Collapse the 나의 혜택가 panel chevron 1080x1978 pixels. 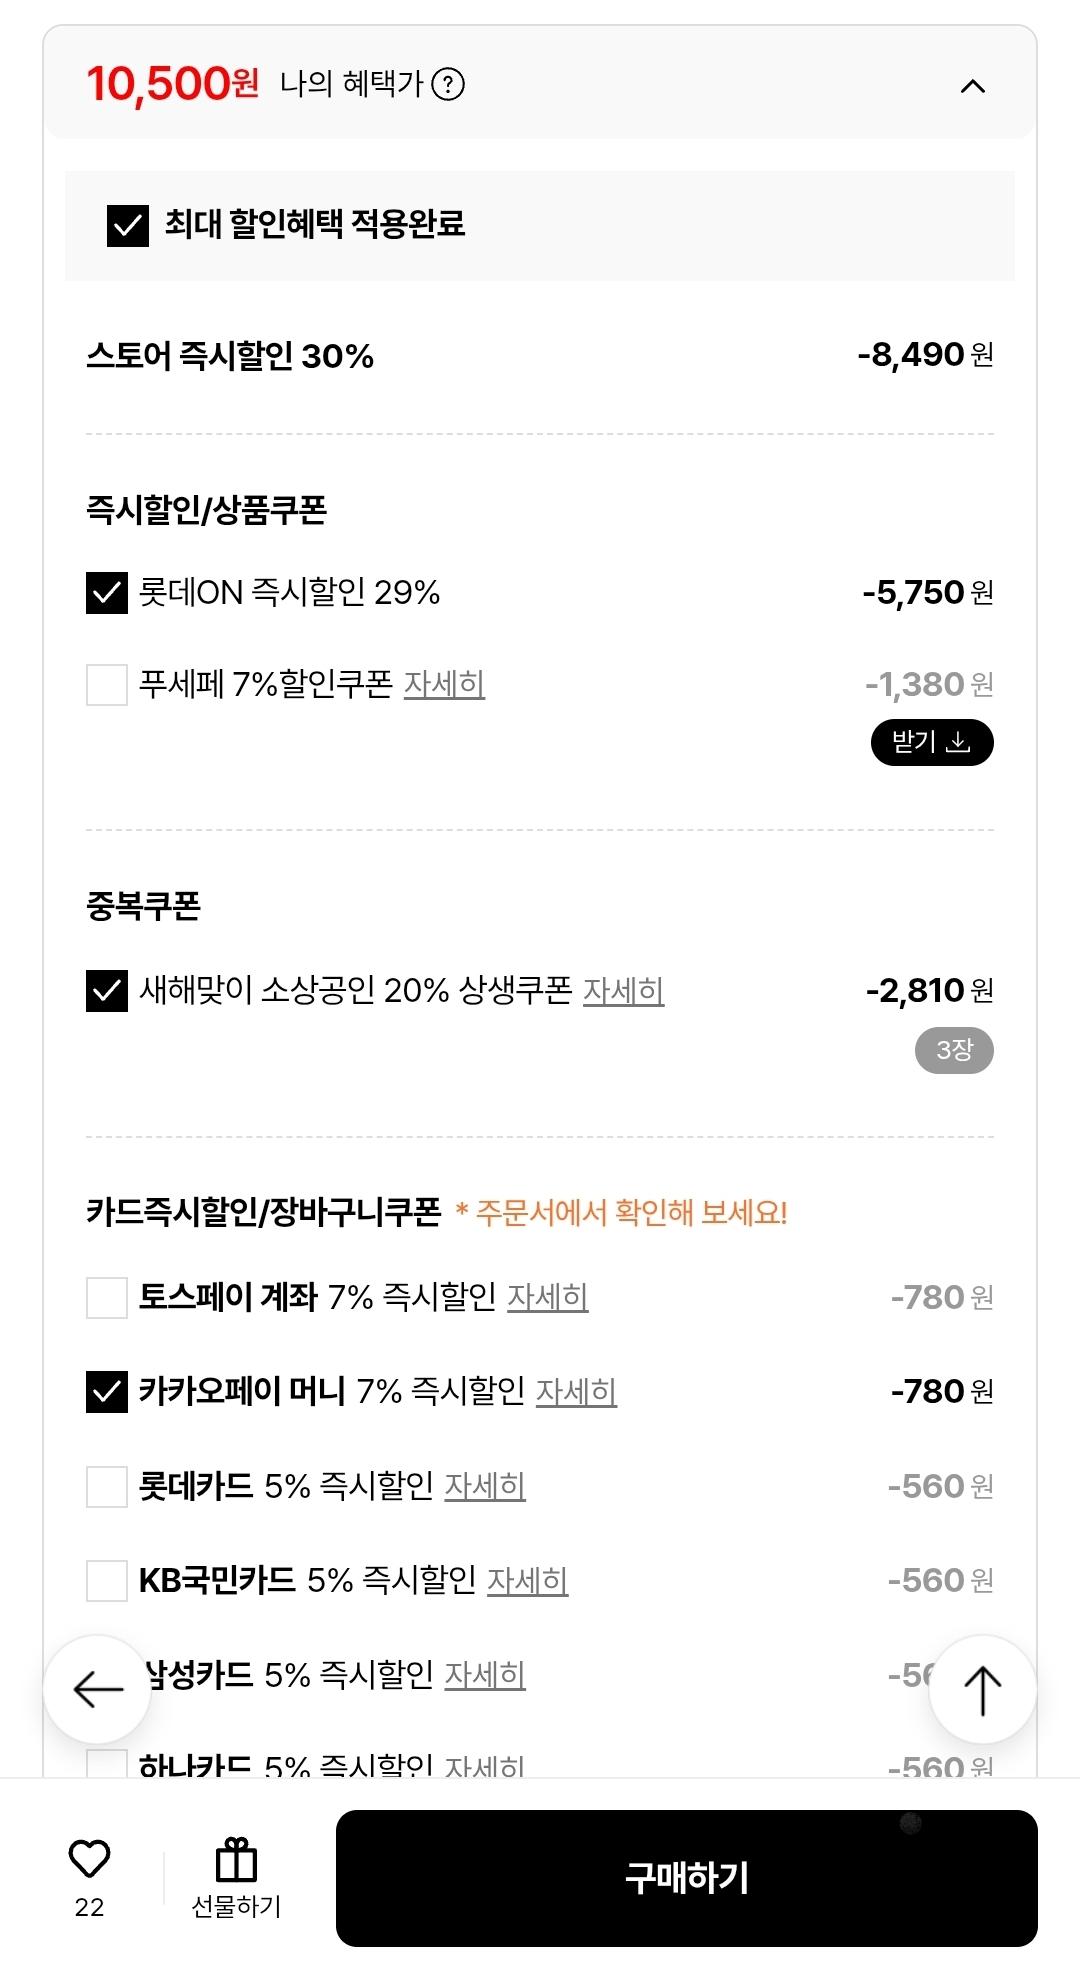(972, 86)
